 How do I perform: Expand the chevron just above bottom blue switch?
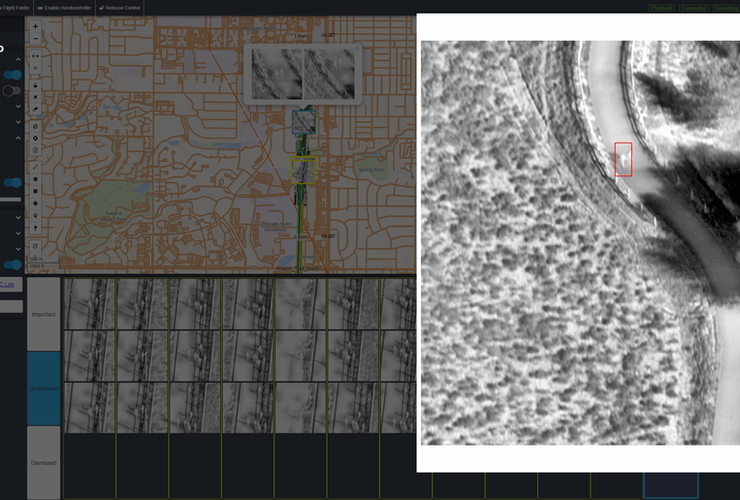[x=19, y=247]
